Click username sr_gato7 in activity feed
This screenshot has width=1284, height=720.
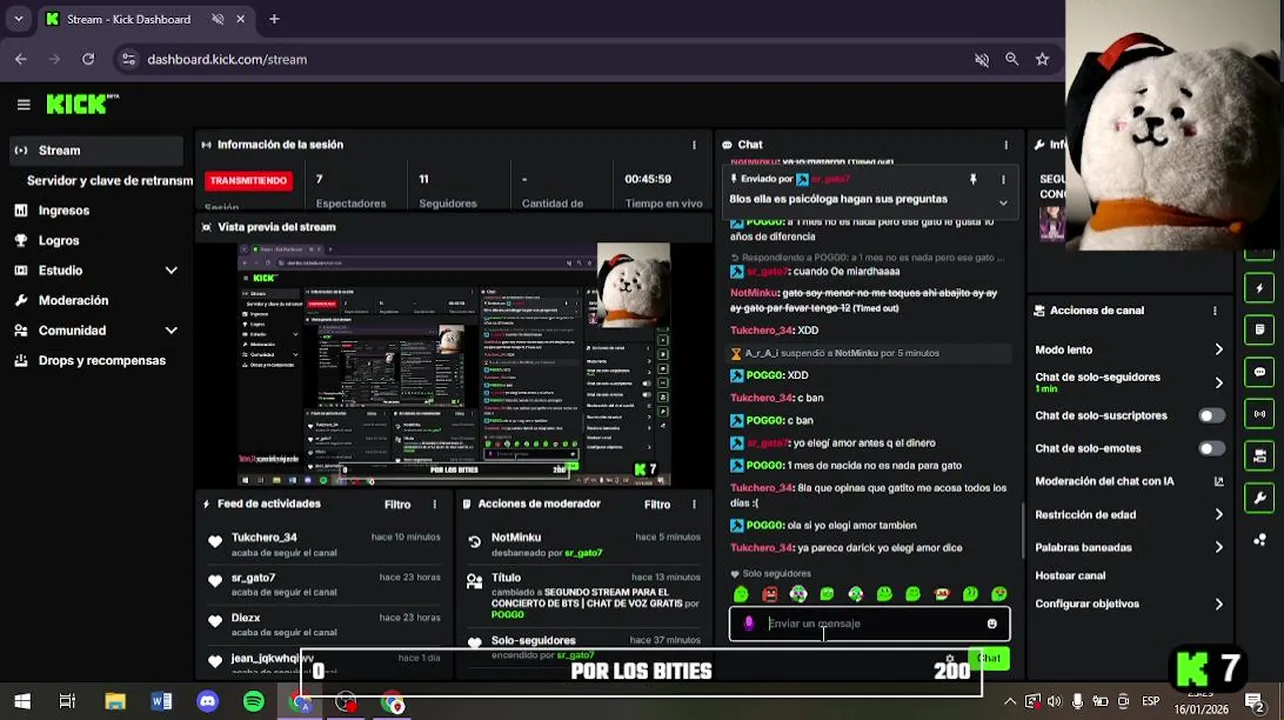[x=253, y=577]
